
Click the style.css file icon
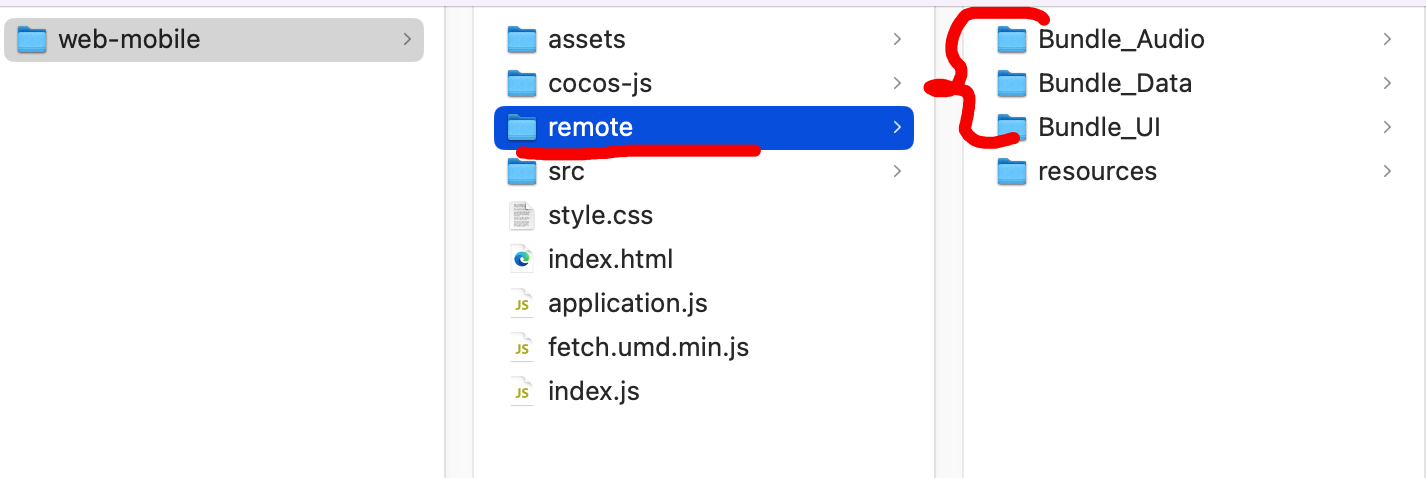pyautogui.click(x=522, y=216)
